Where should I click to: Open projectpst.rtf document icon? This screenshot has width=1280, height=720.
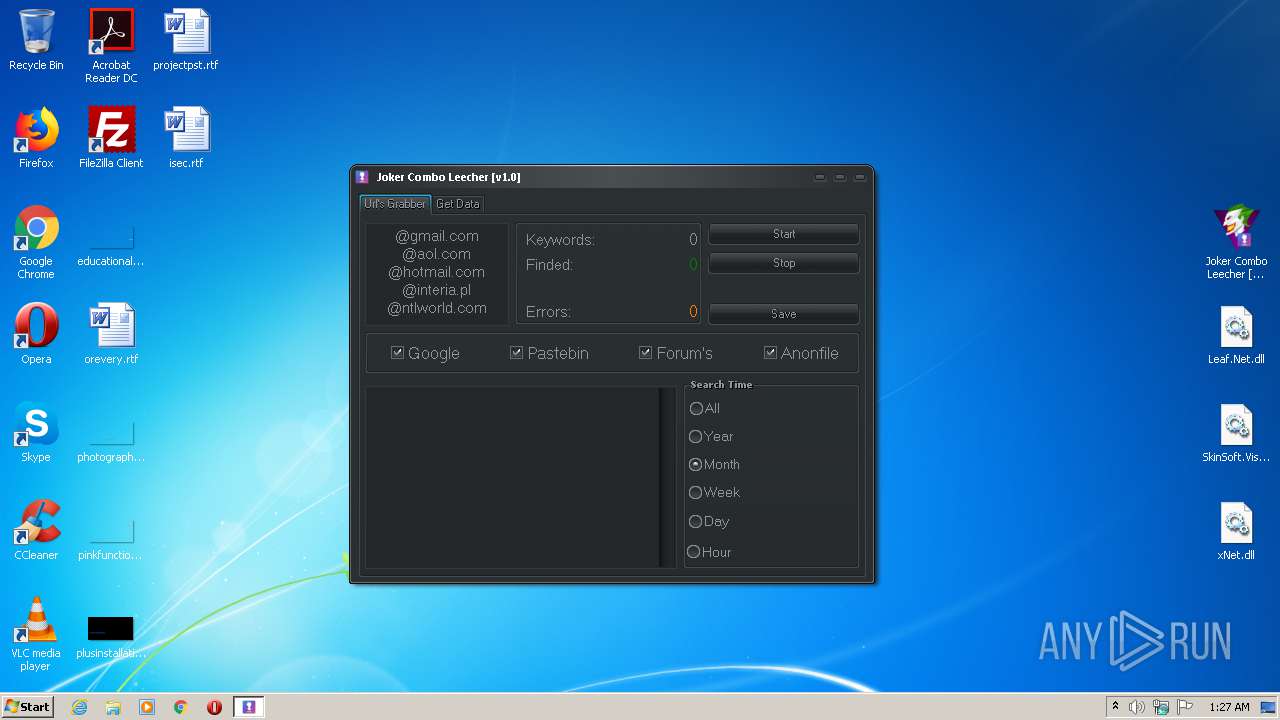coord(186,41)
